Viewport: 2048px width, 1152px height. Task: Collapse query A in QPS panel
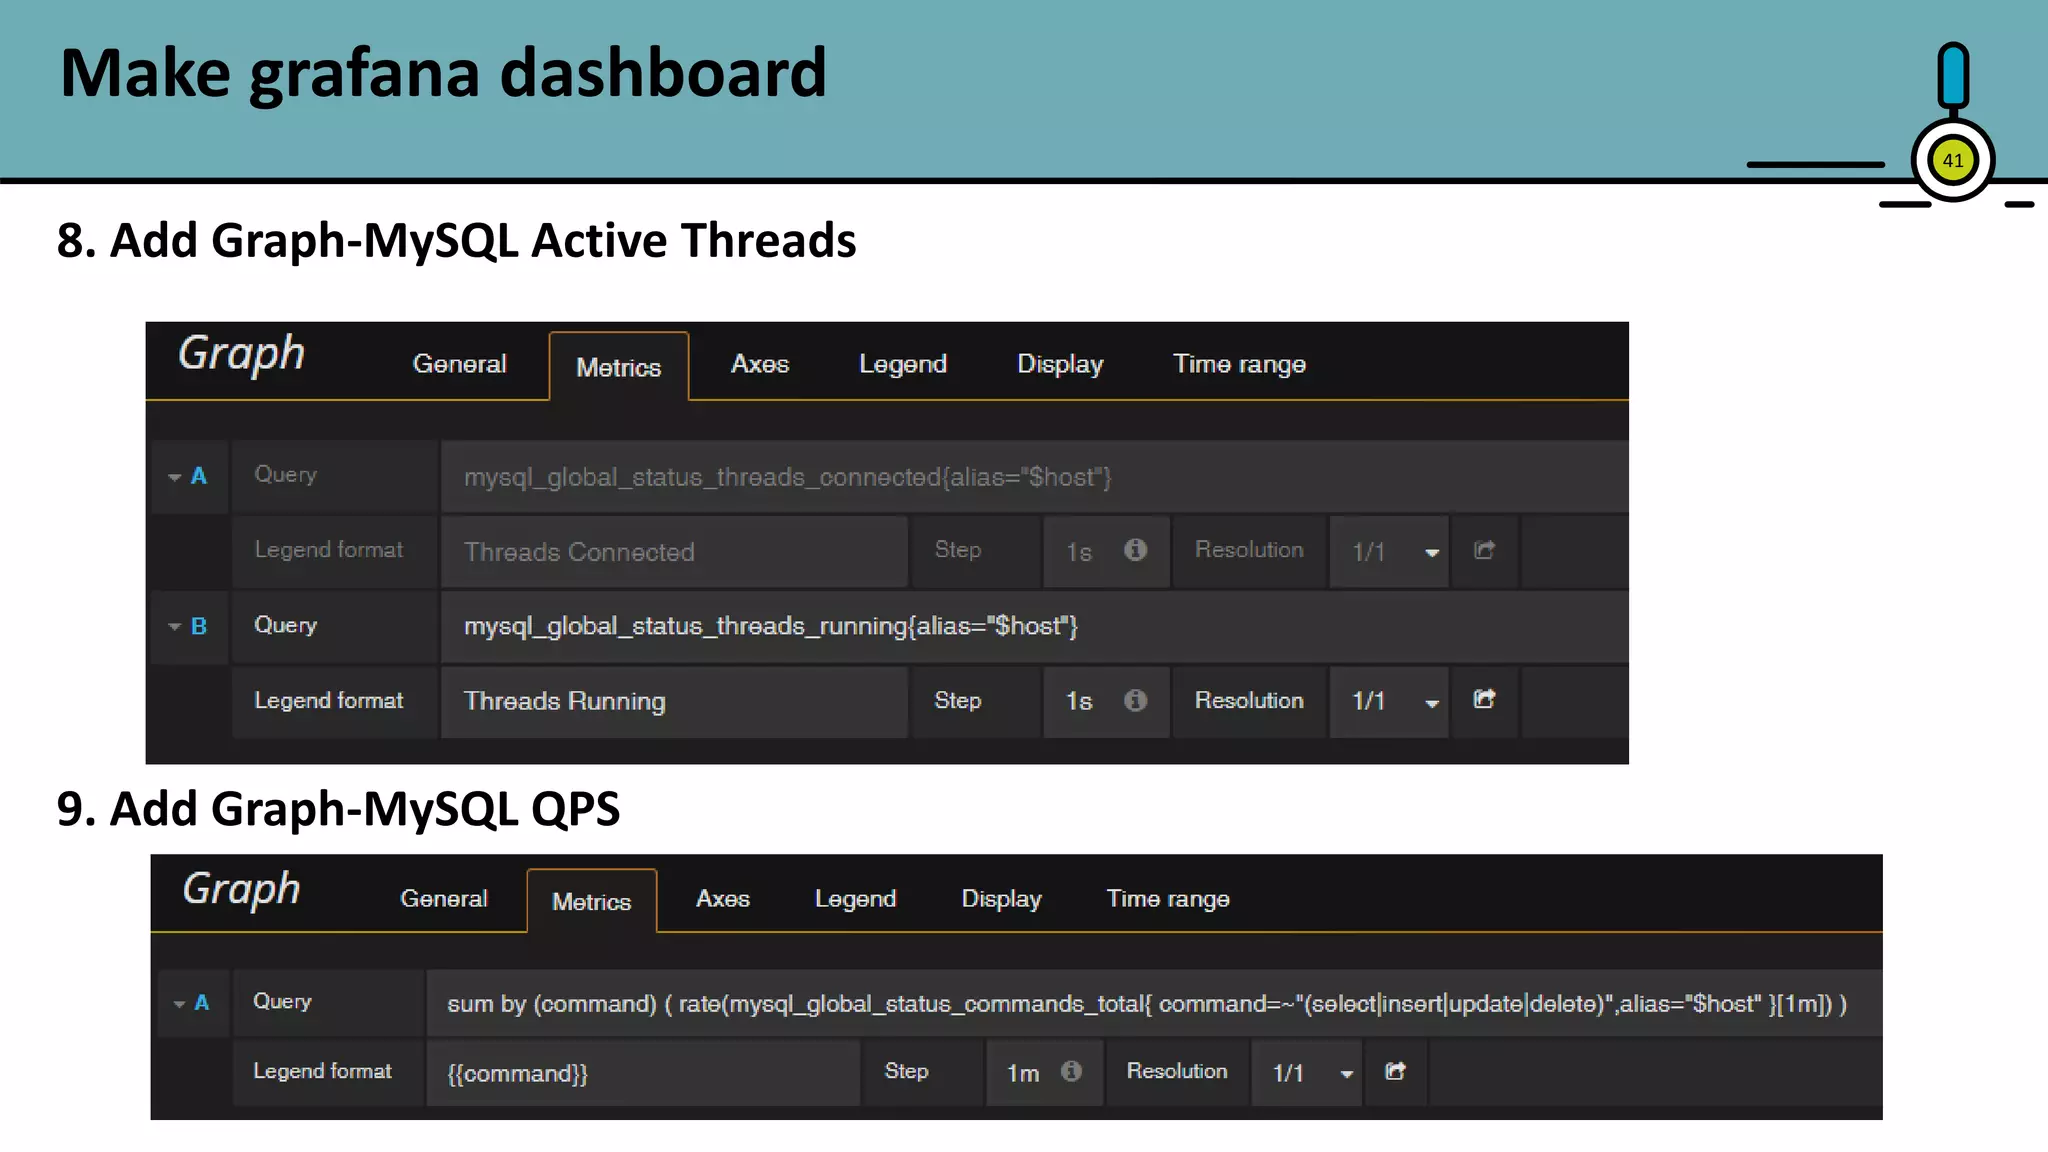(x=180, y=1003)
